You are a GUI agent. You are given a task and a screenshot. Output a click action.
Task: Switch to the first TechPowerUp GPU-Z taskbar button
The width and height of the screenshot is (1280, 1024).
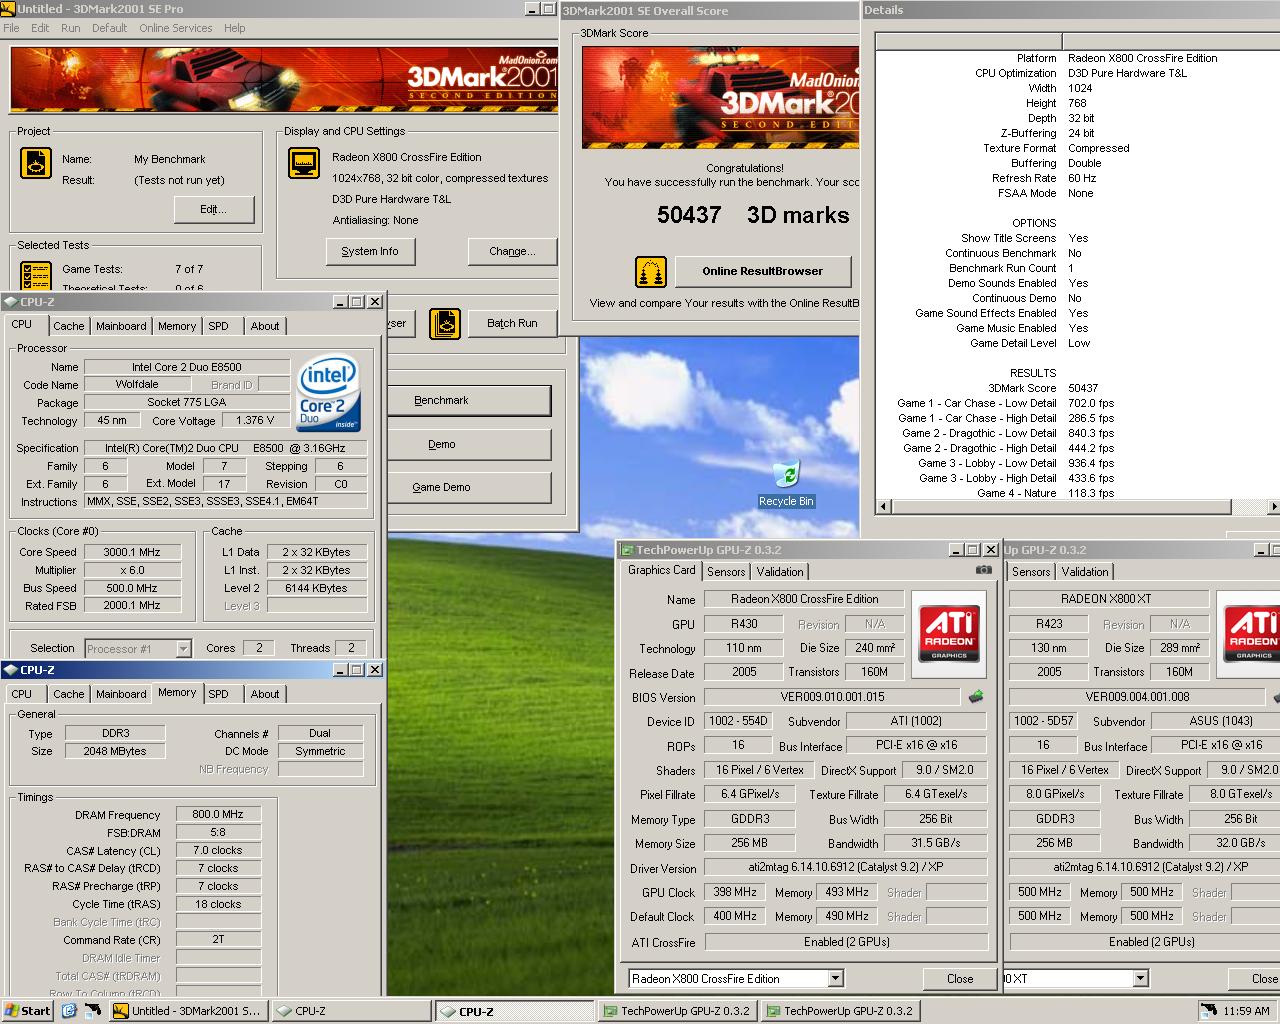676,1011
